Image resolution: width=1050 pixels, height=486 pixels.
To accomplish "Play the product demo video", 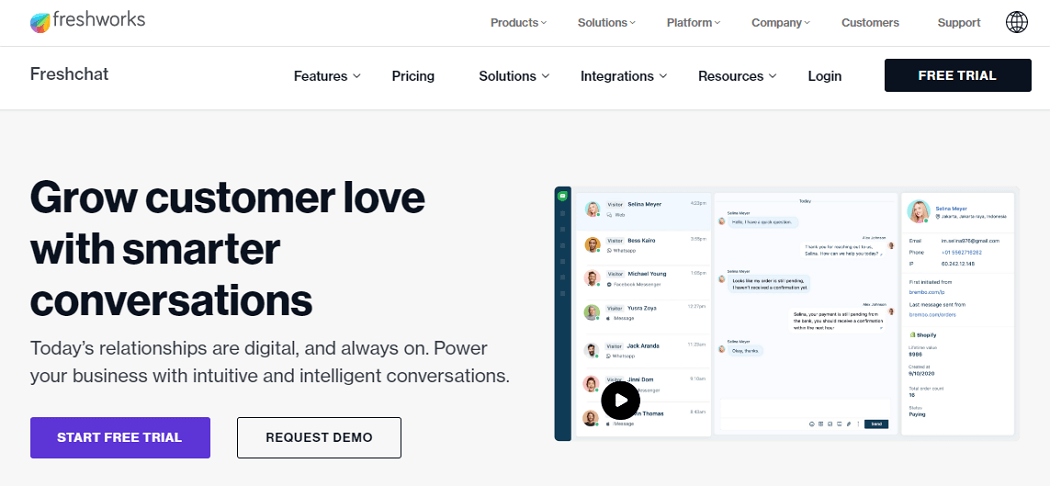I will [x=620, y=400].
